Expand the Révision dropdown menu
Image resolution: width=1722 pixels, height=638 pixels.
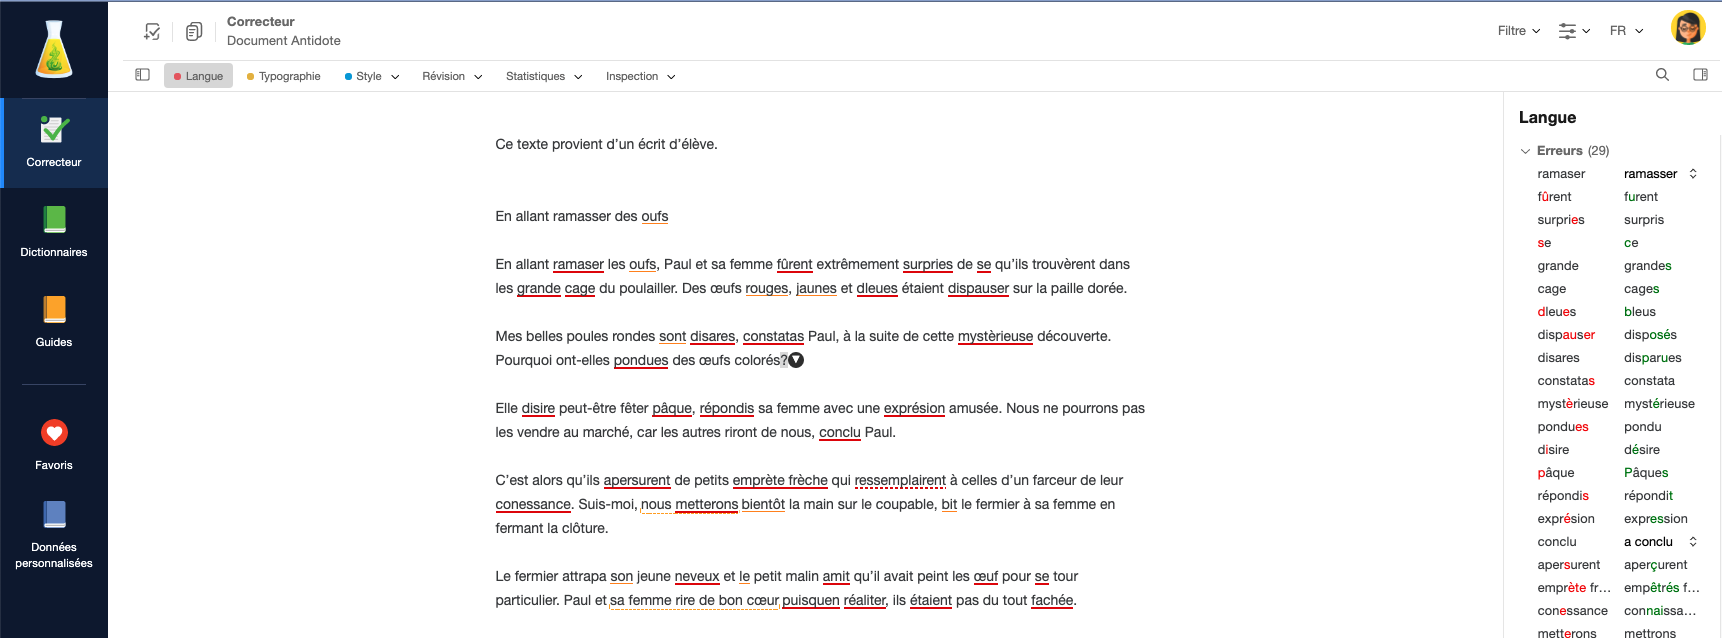(452, 76)
